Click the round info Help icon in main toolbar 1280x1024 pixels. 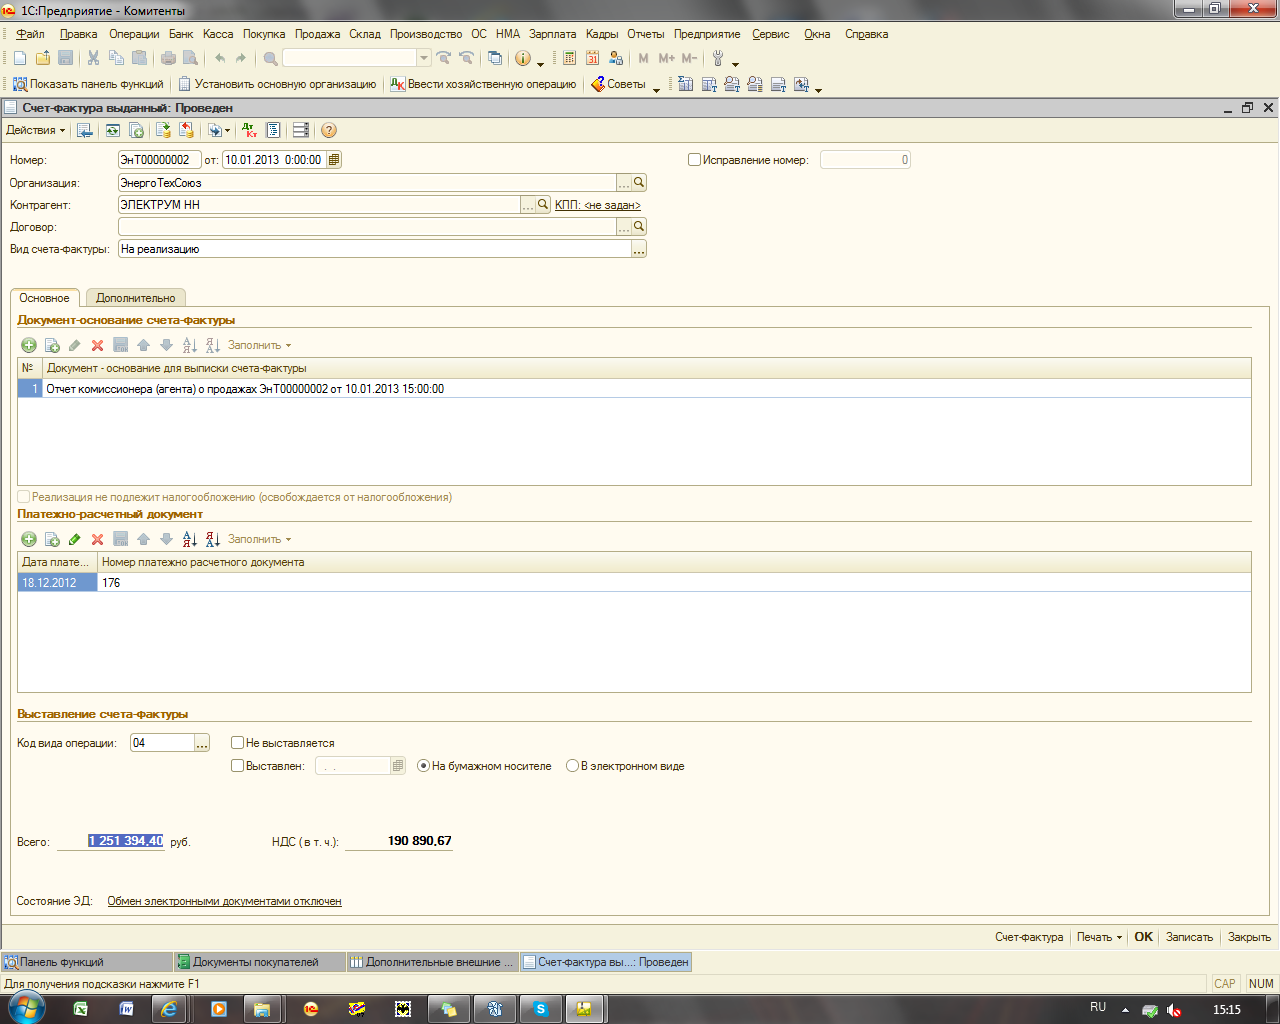(522, 59)
